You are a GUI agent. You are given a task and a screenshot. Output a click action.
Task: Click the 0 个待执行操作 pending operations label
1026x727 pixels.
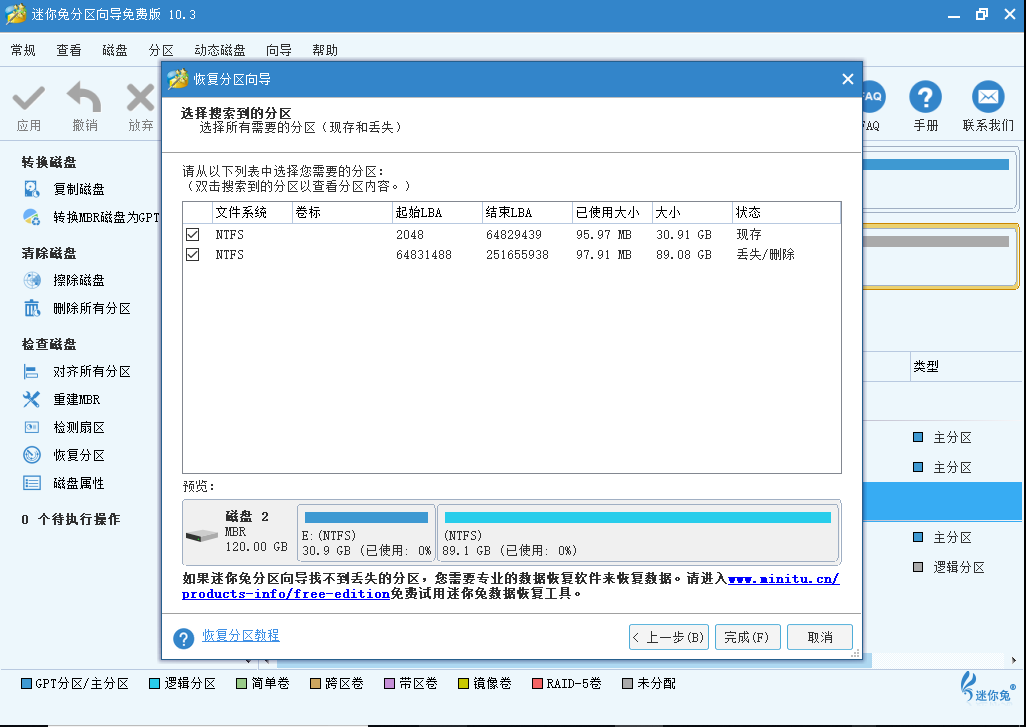tap(71, 520)
